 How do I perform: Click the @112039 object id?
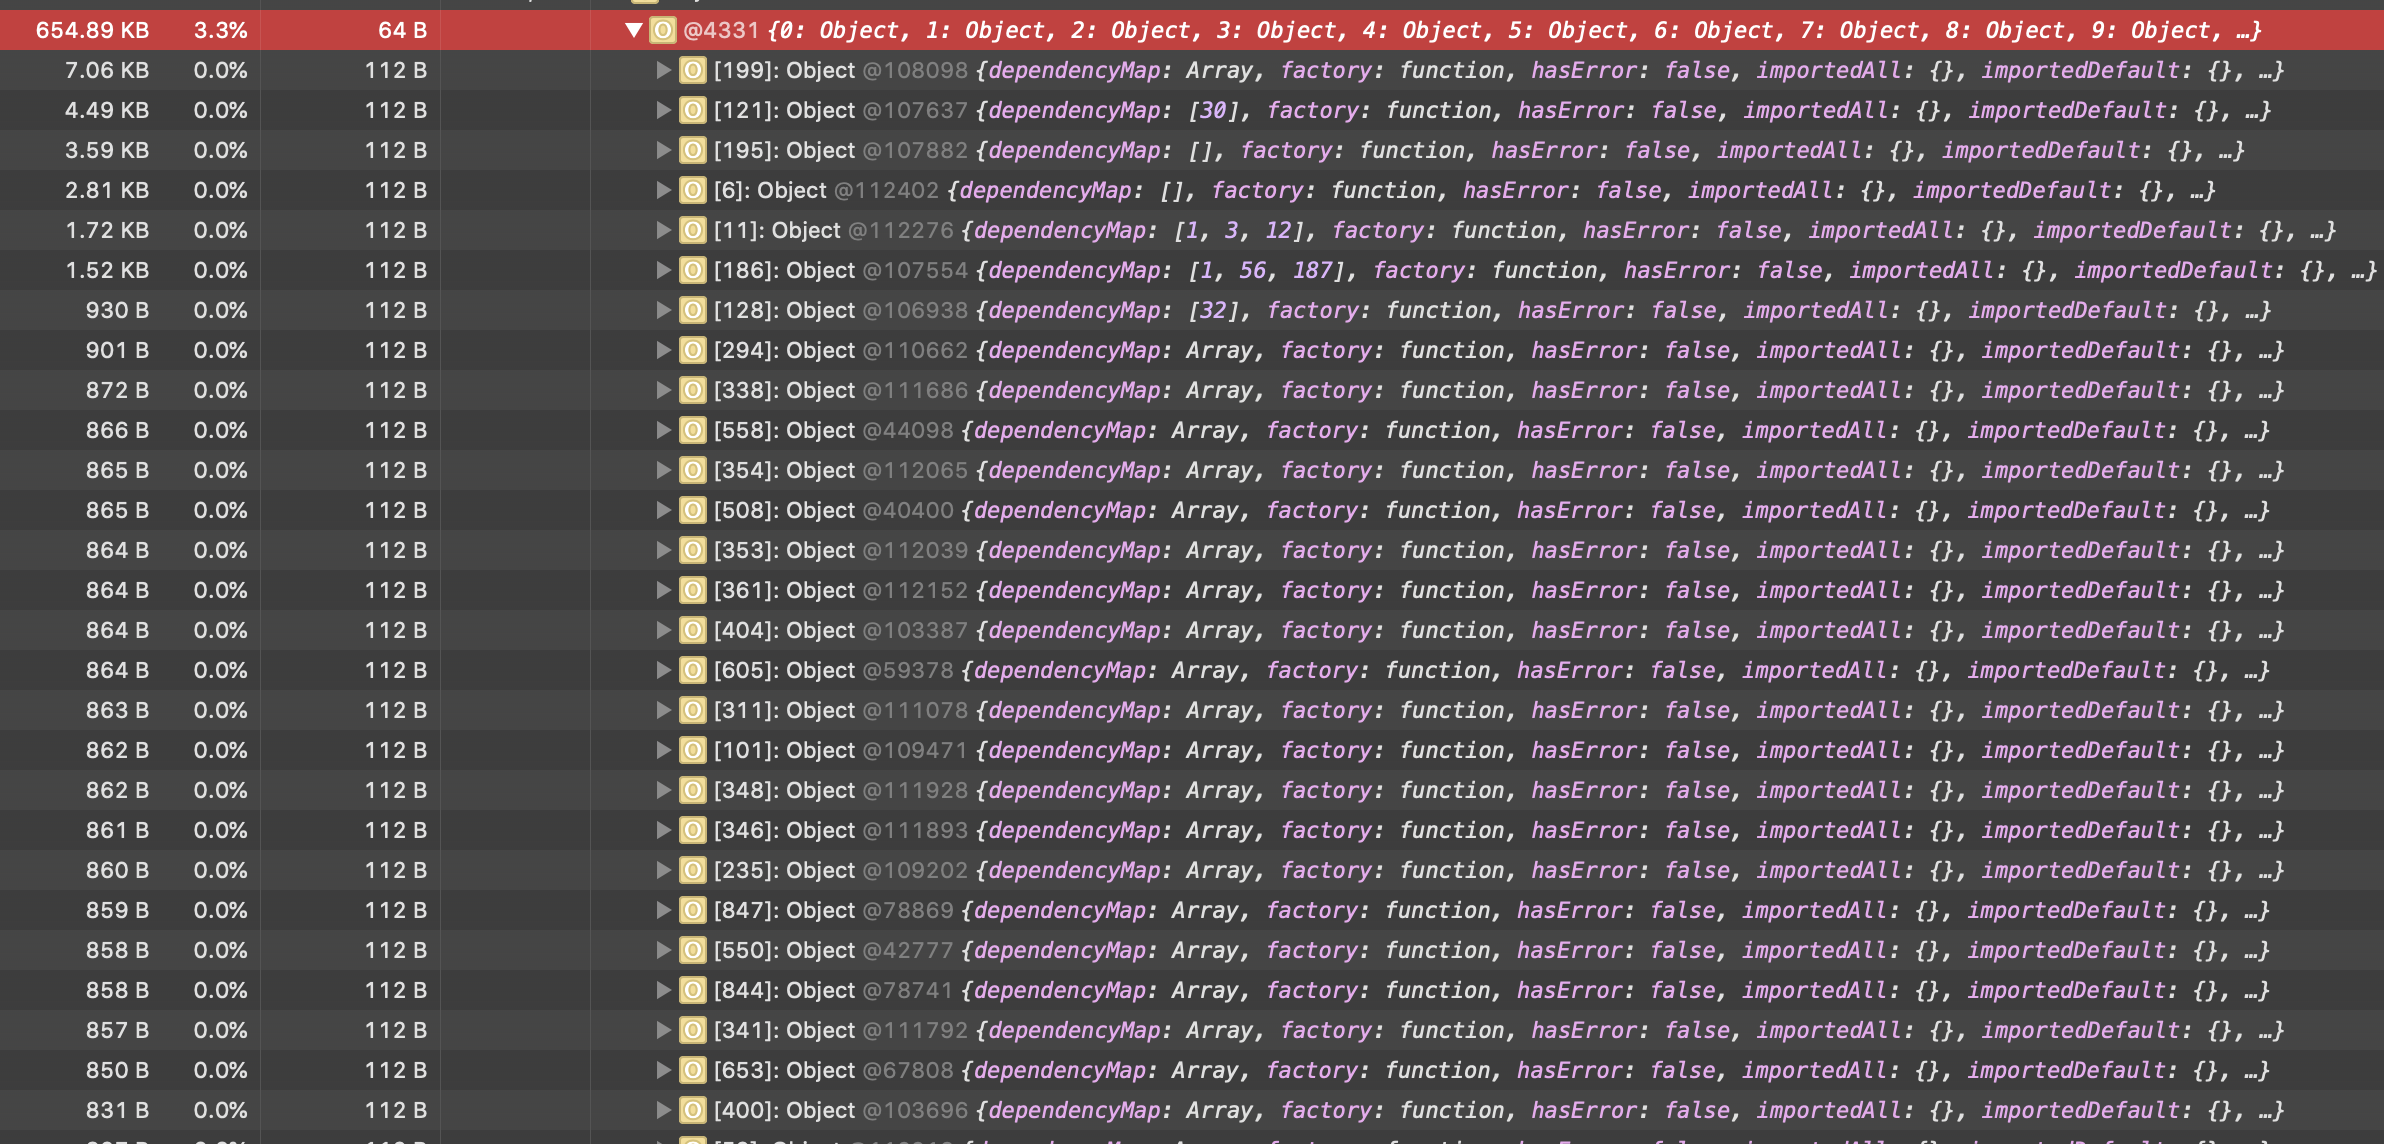915,550
